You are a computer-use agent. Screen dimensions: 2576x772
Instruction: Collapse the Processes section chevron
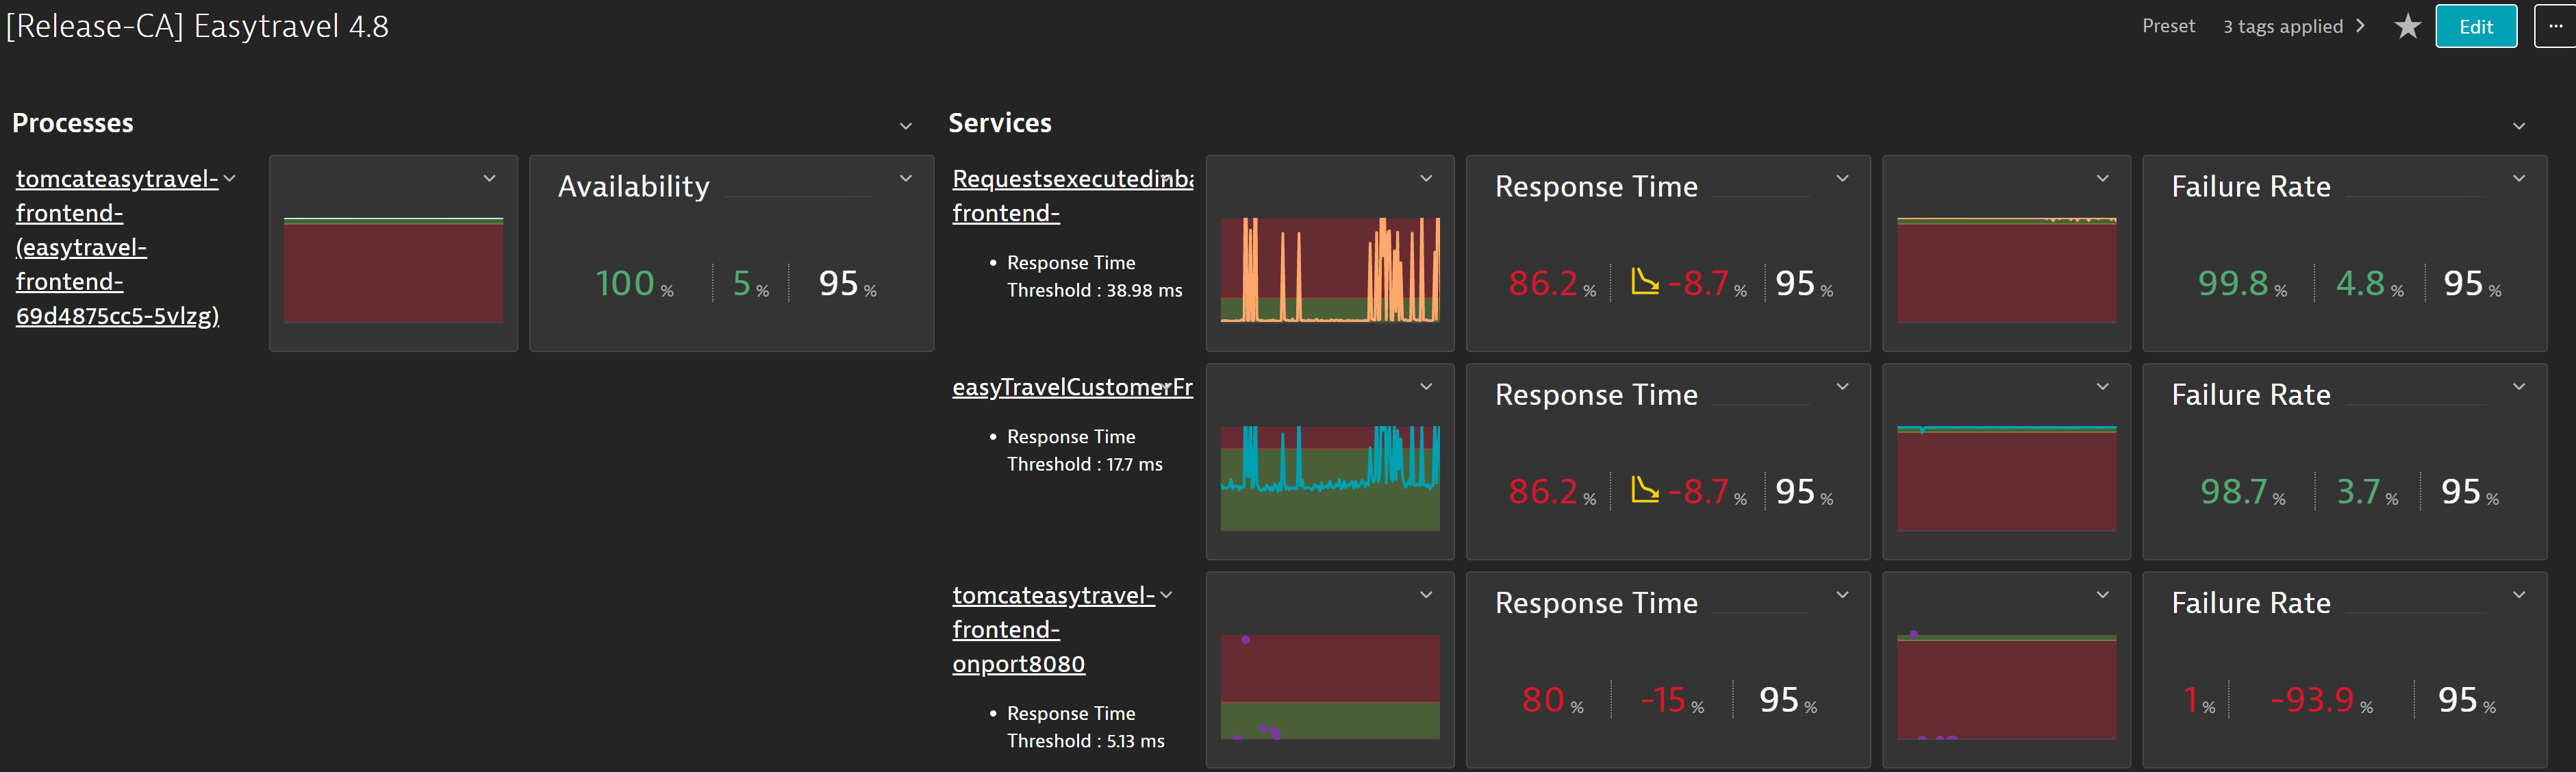[906, 126]
